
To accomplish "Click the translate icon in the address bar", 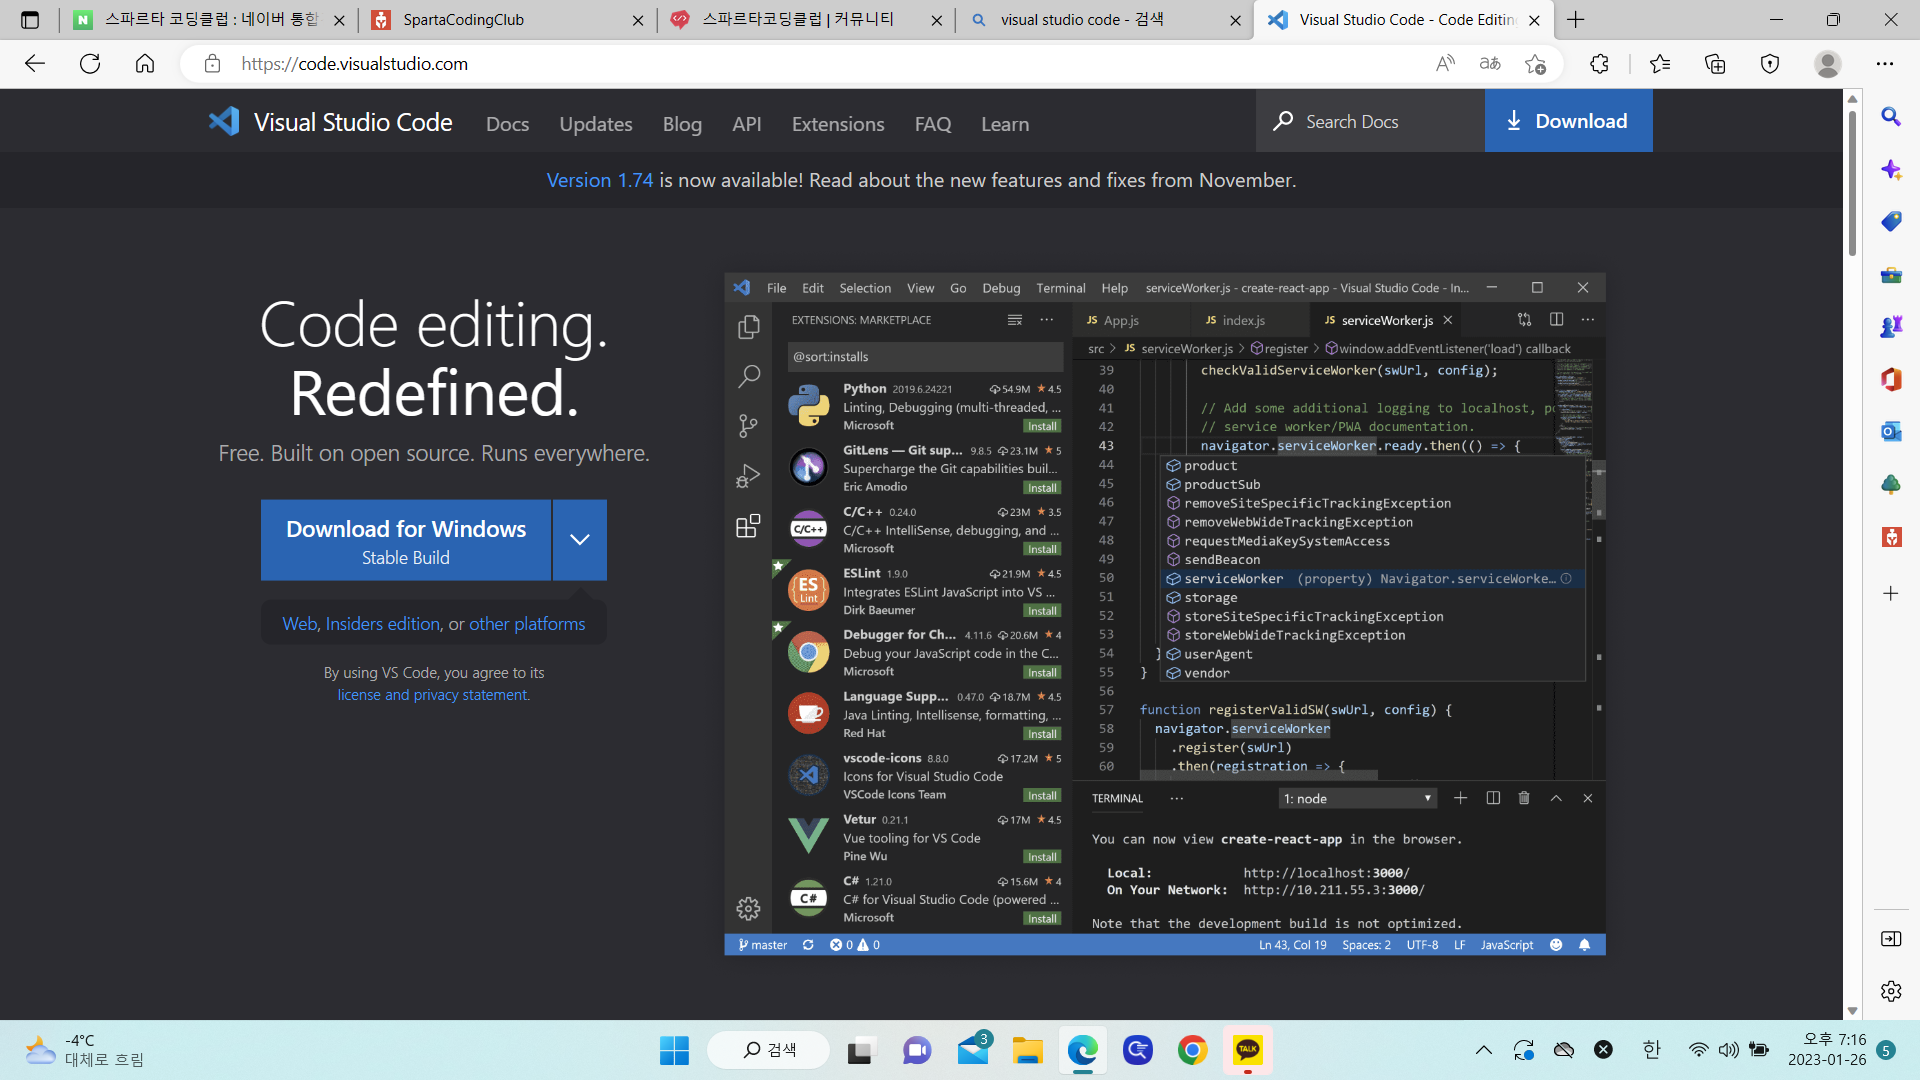I will click(x=1490, y=64).
